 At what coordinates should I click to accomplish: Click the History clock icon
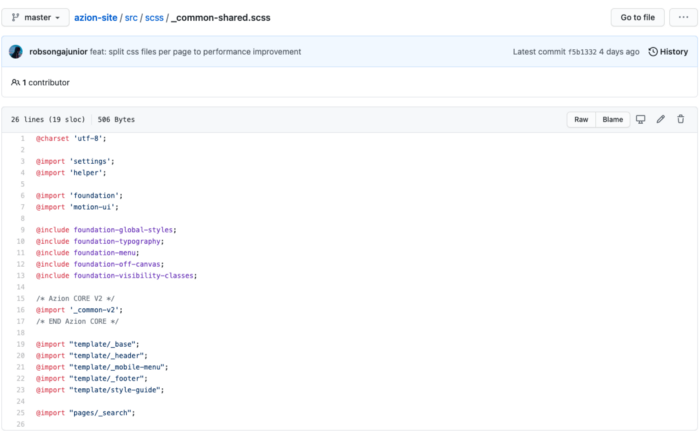653,52
